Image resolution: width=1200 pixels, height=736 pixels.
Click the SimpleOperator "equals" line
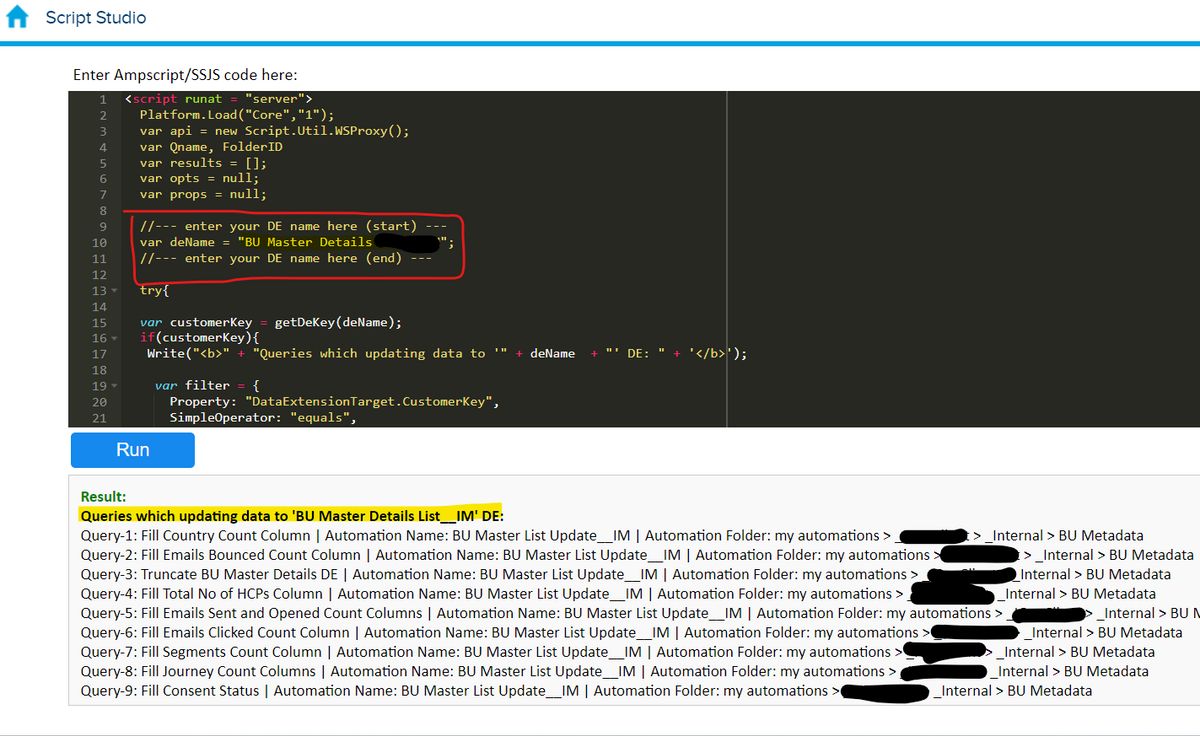262,418
